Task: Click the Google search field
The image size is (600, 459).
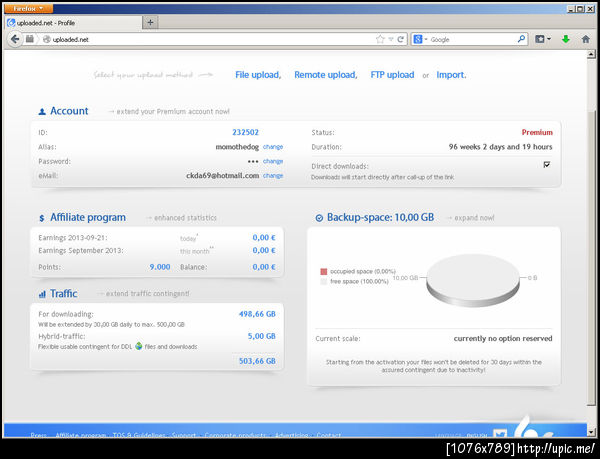Action: pyautogui.click(x=473, y=39)
